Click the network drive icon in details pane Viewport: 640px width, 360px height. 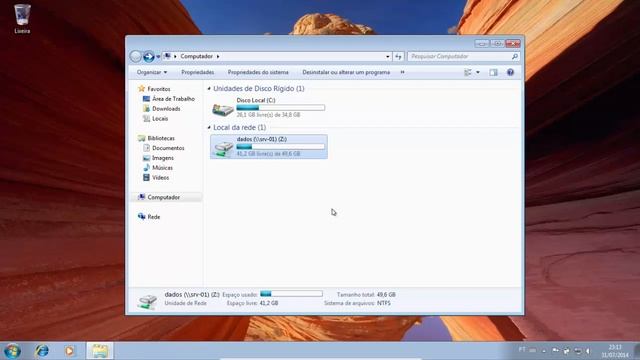pyautogui.click(x=147, y=301)
